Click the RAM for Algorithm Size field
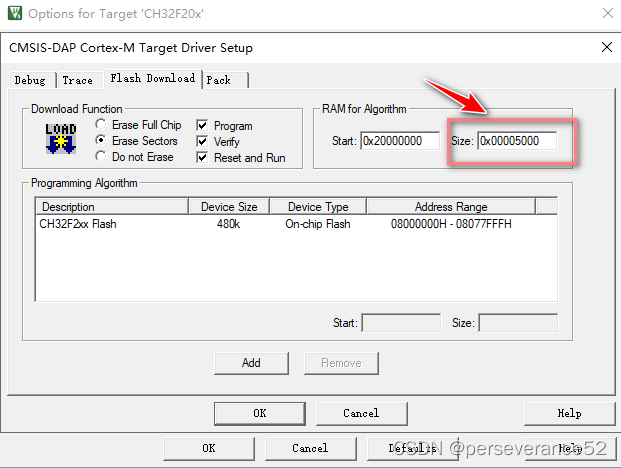The image size is (621, 468). click(x=517, y=141)
